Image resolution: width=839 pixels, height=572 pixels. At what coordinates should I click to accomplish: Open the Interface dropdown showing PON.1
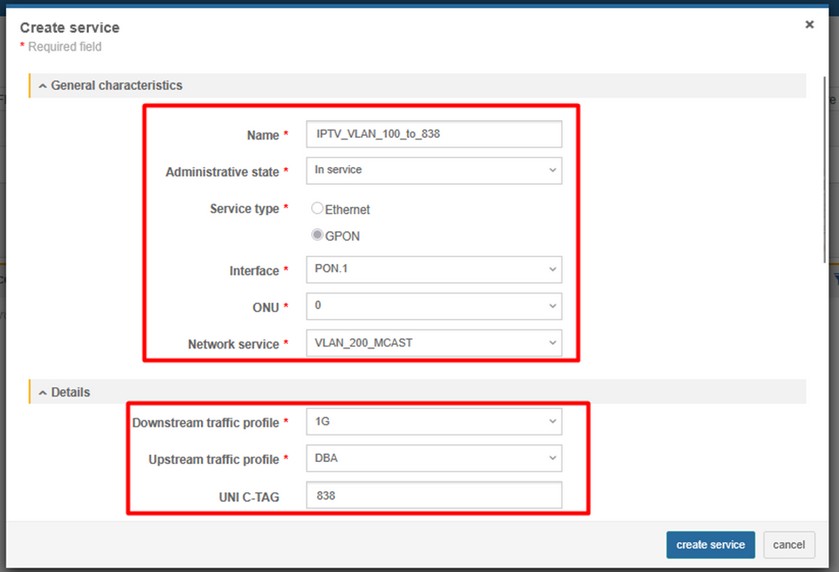434,270
